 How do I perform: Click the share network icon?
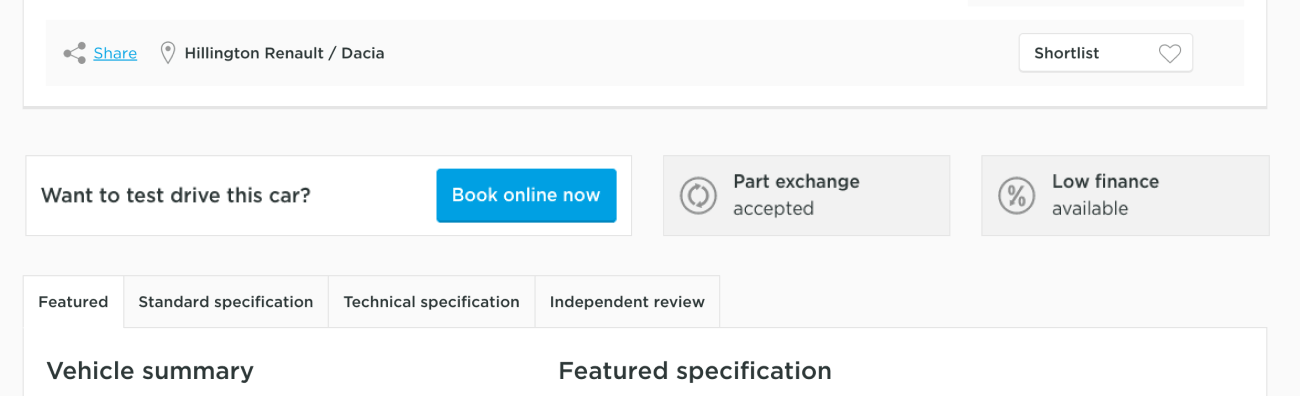pyautogui.click(x=74, y=53)
